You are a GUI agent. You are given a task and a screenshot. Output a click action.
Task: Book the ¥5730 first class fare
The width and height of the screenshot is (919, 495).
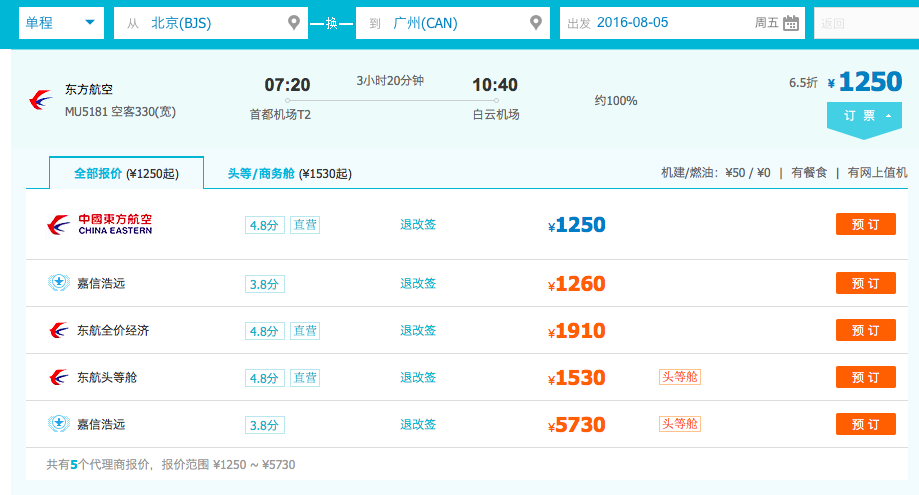[866, 424]
